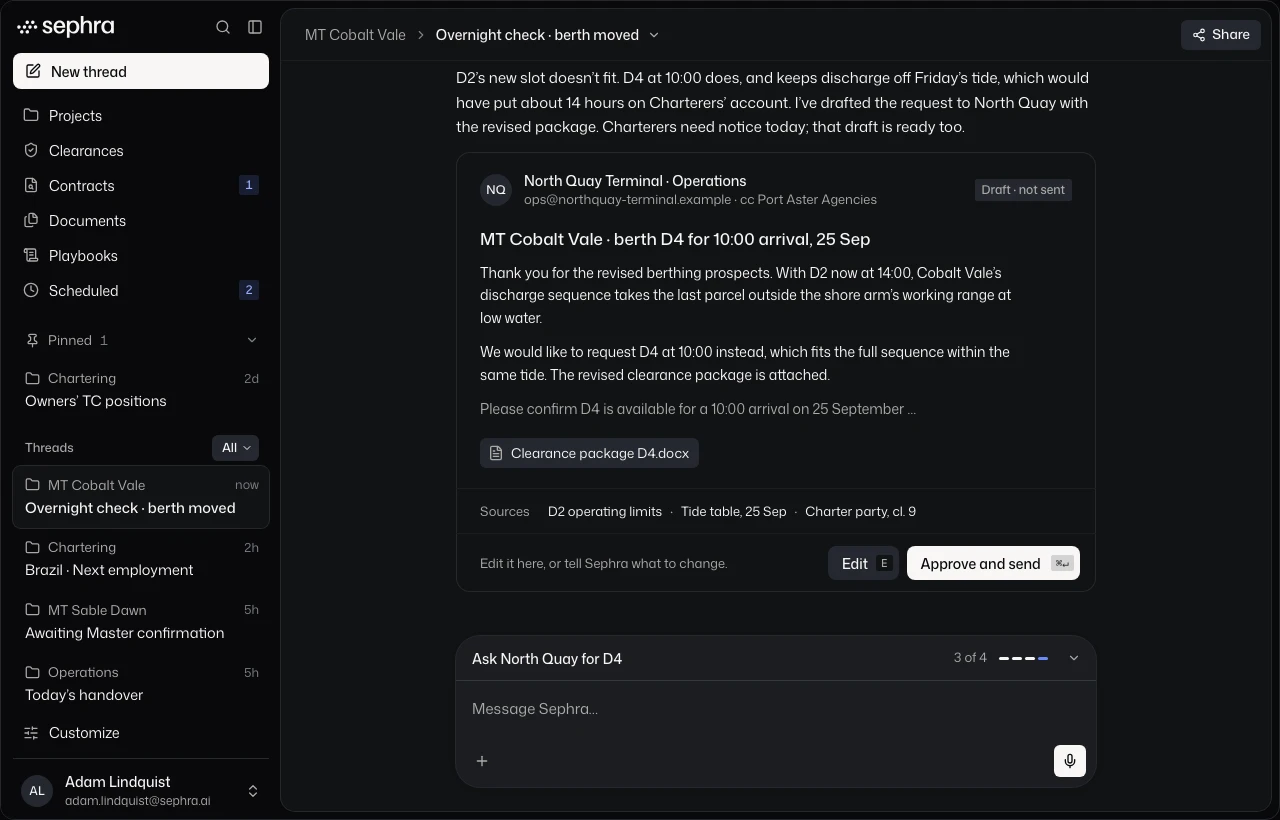Add an attachment with the plus icon

pos(482,761)
